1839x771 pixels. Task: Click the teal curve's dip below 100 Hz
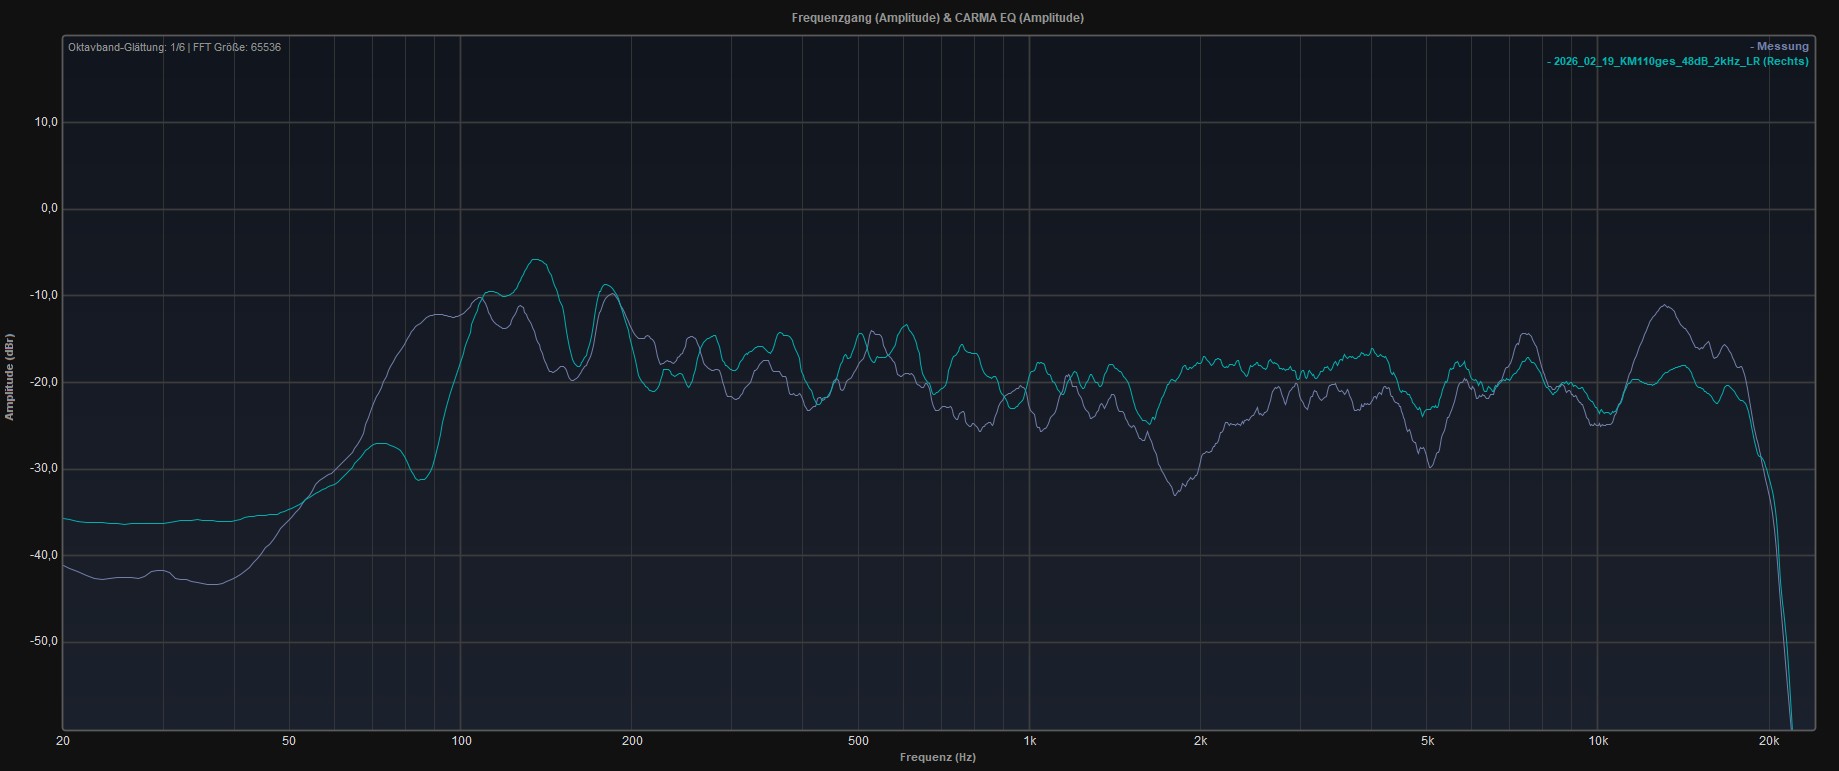(421, 480)
